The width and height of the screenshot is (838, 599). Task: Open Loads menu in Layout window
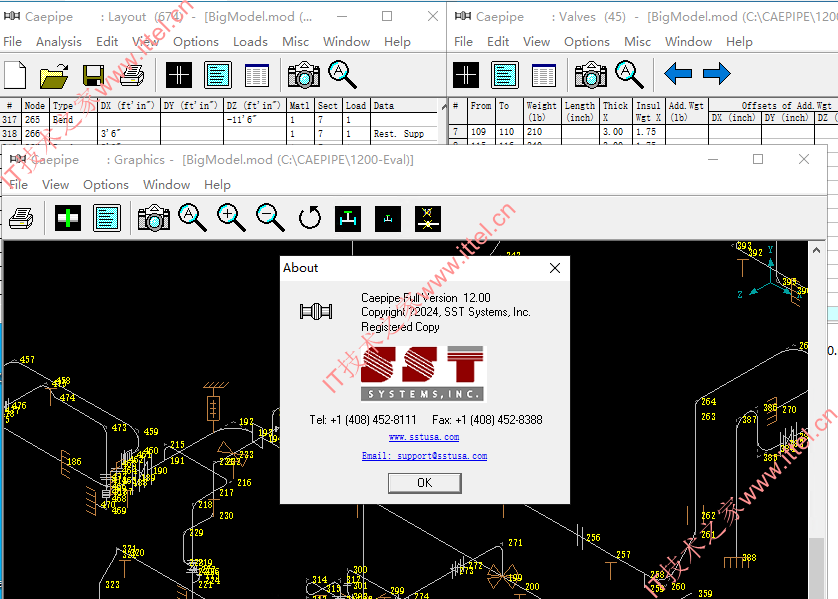point(250,42)
